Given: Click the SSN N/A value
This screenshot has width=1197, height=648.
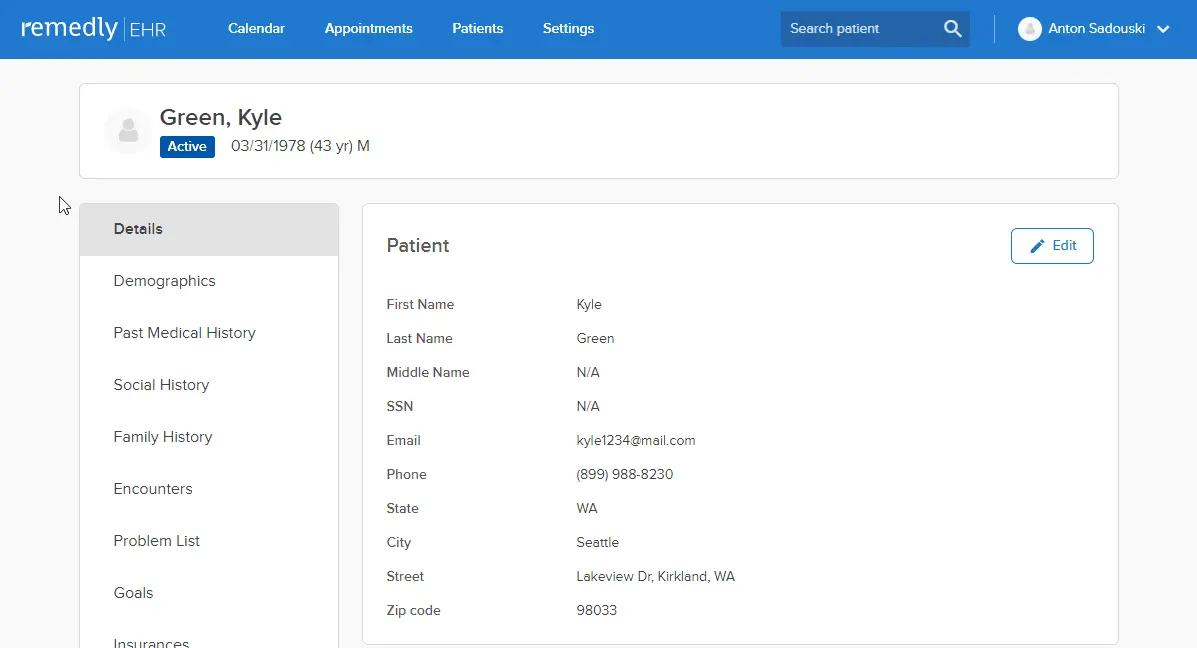Looking at the screenshot, I should (x=588, y=406).
